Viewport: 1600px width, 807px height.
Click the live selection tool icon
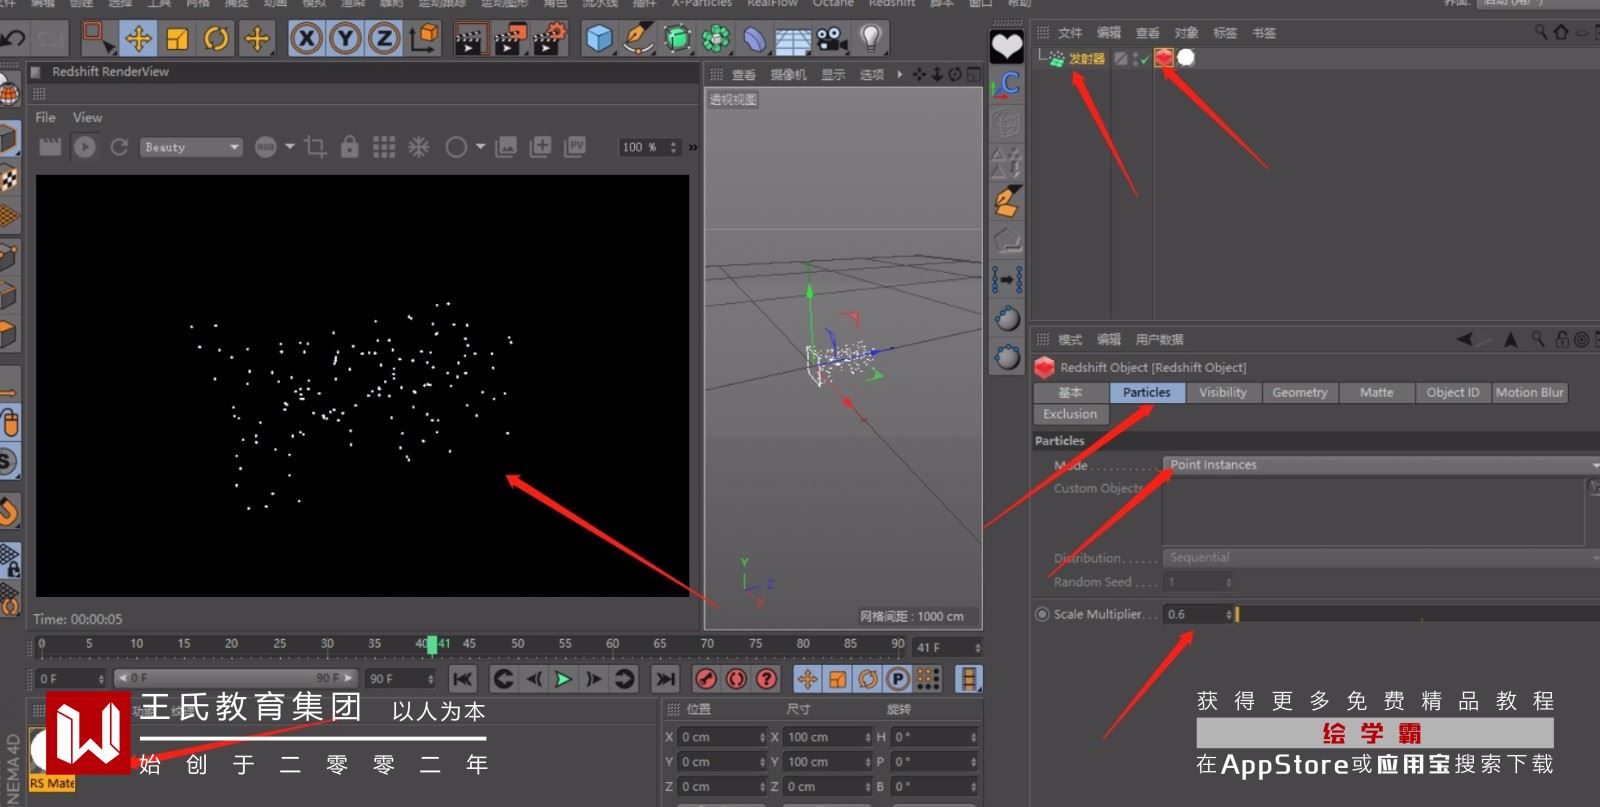pyautogui.click(x=97, y=39)
